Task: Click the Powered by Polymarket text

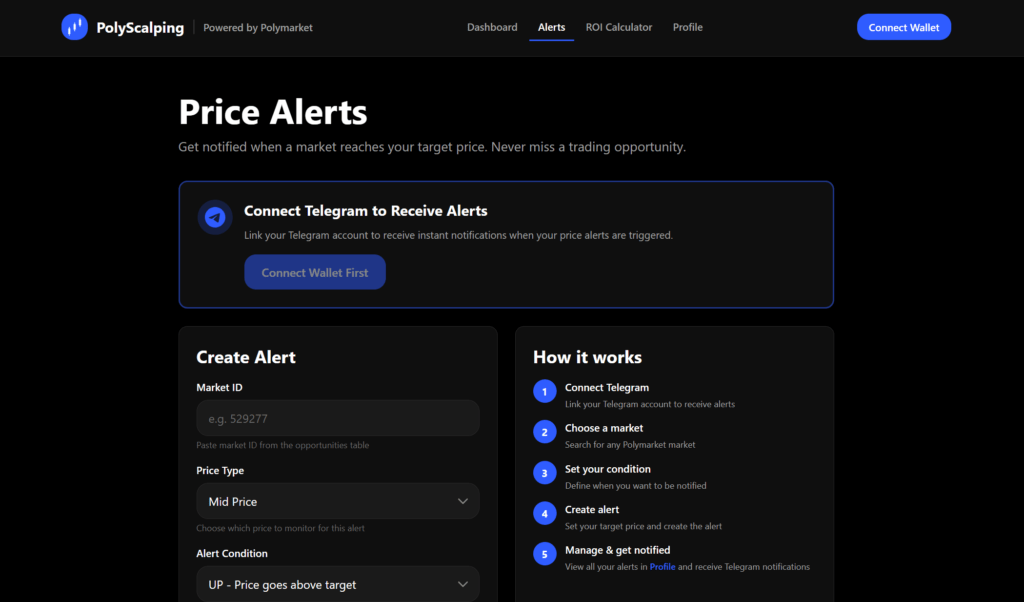Action: (x=258, y=28)
